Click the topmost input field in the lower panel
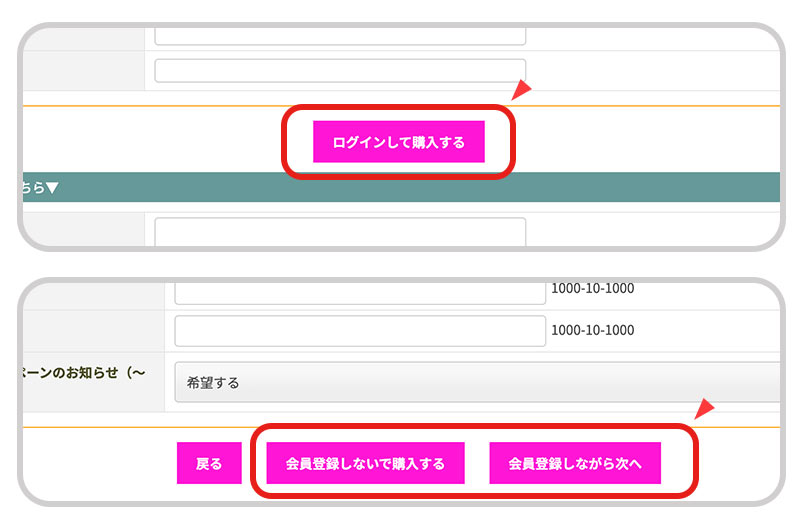Screen dimensions: 800x525 point(360,291)
